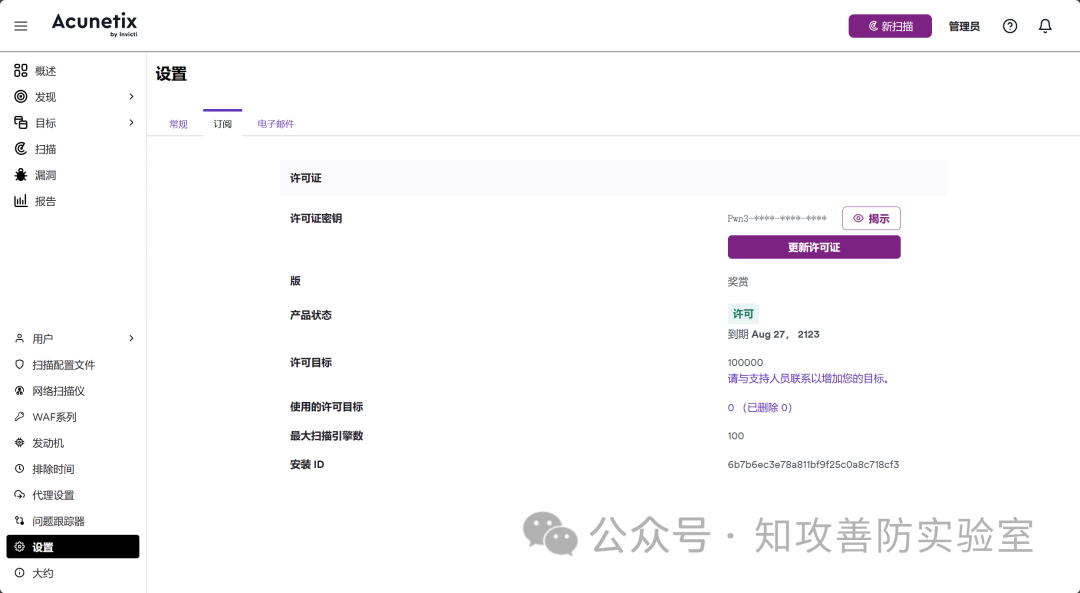The height and width of the screenshot is (593, 1080).
Task: Click the 概述 dashboard icon
Action: (x=21, y=70)
